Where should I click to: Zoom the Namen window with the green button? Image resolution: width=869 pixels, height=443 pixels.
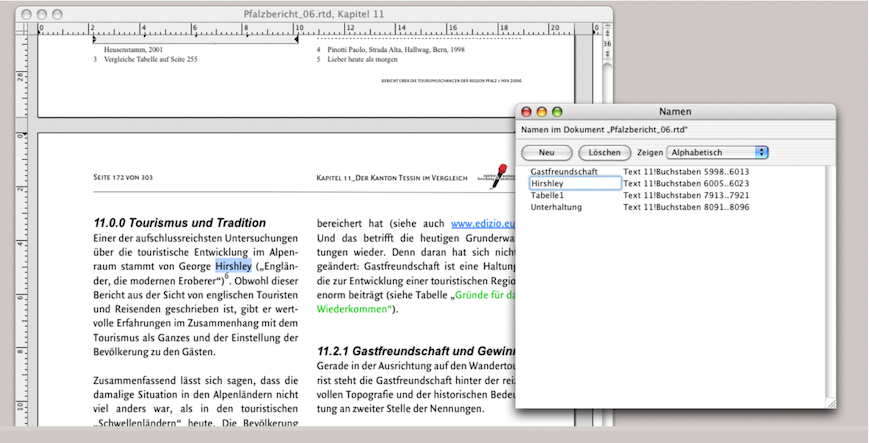point(558,112)
